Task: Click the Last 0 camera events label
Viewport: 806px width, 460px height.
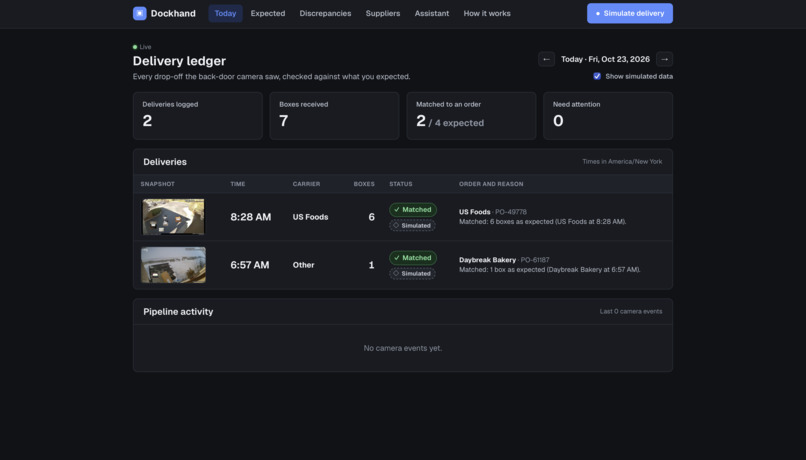Action: (x=631, y=311)
